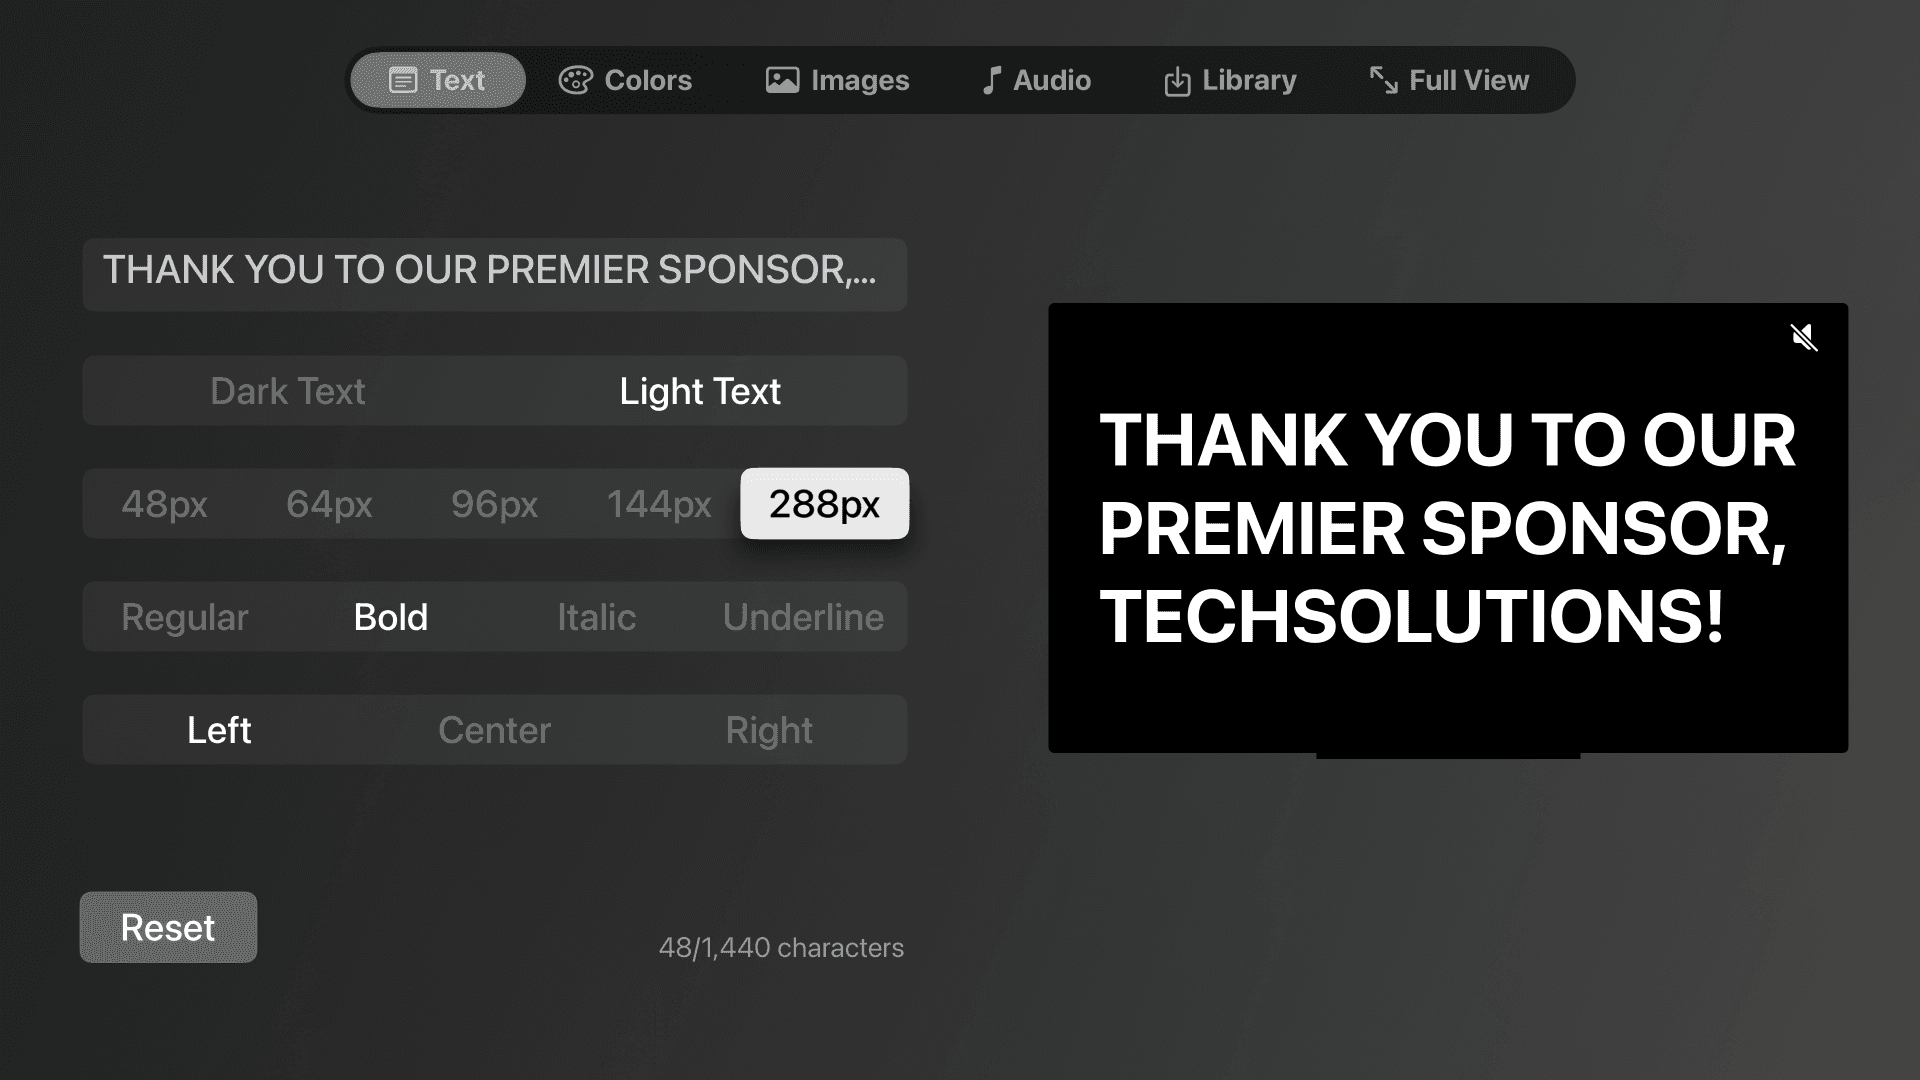
Task: Click Reset to restore defaults
Action: point(167,927)
